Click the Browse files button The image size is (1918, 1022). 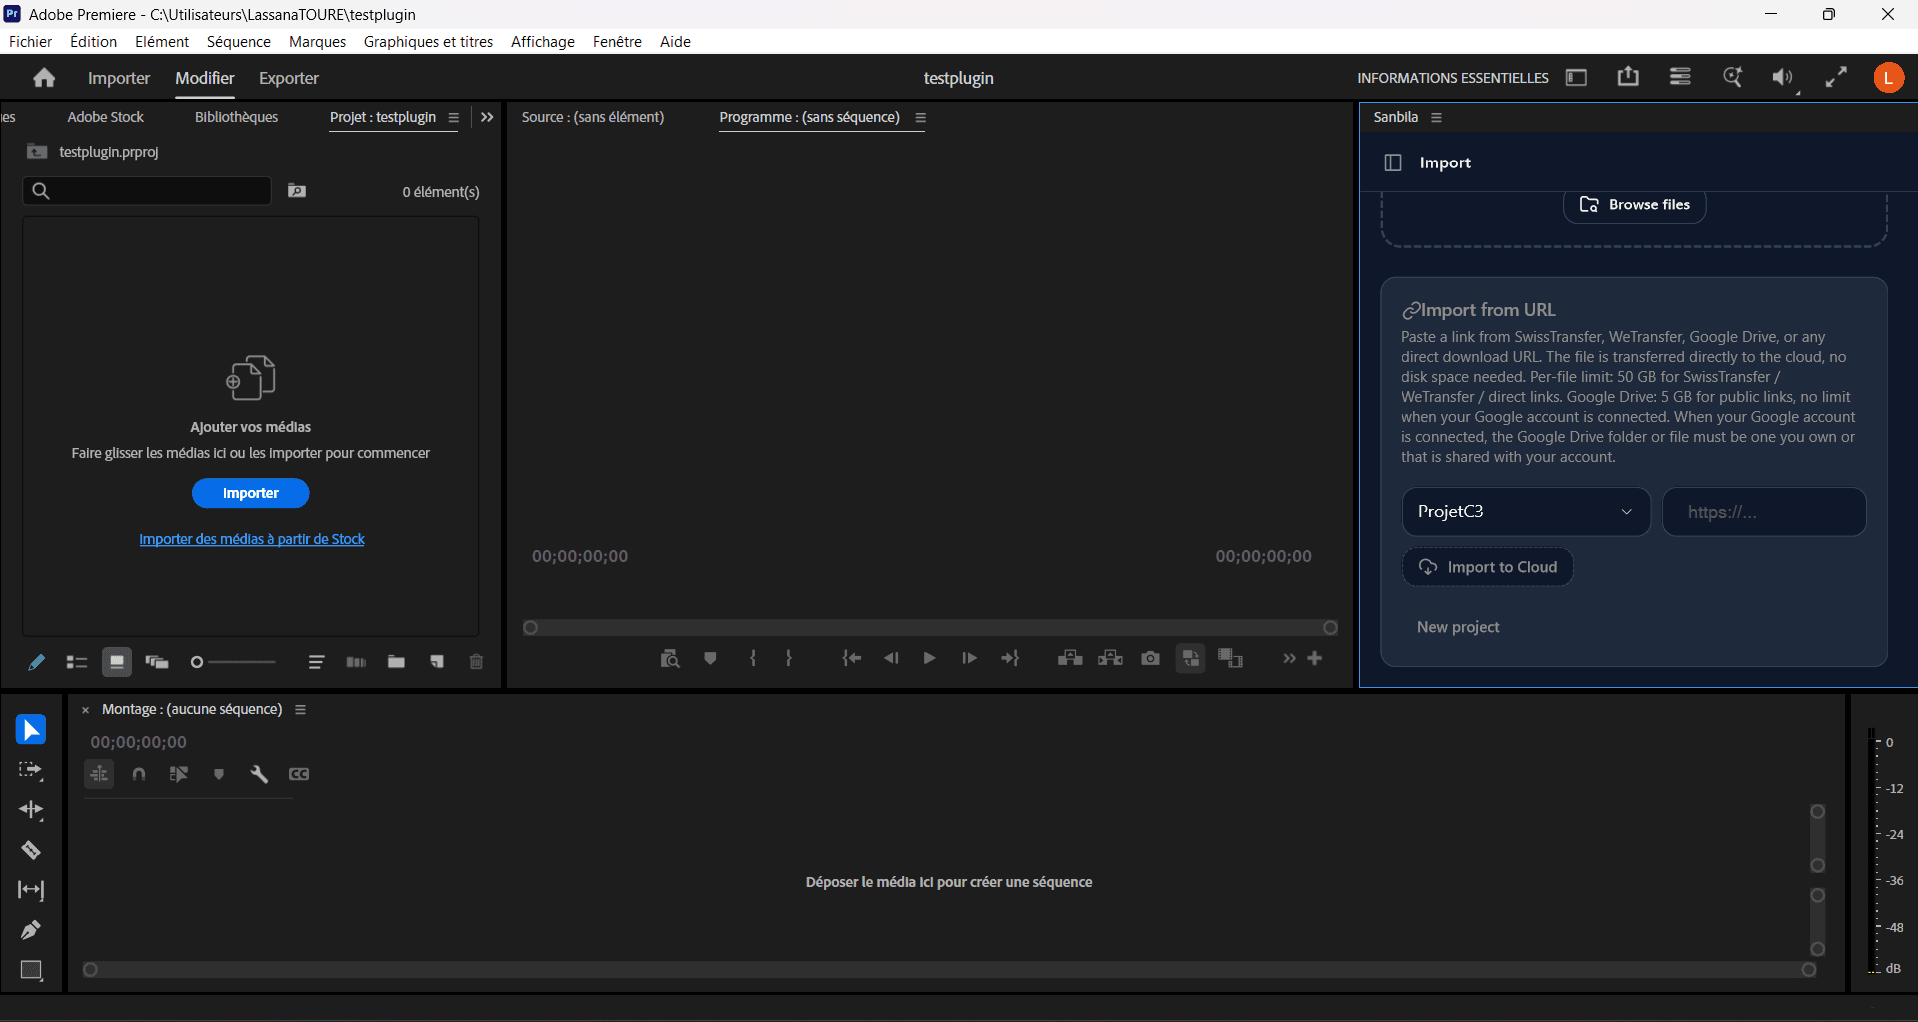coord(1634,204)
